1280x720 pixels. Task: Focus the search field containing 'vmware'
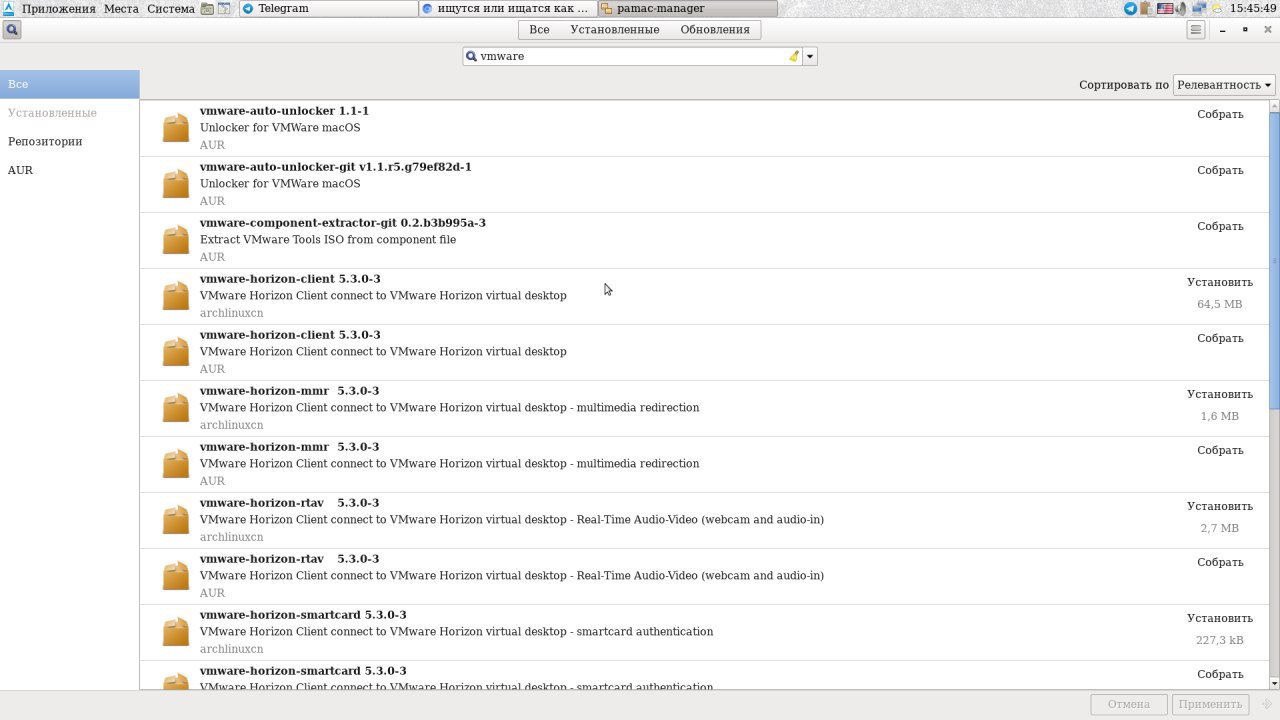click(632, 56)
